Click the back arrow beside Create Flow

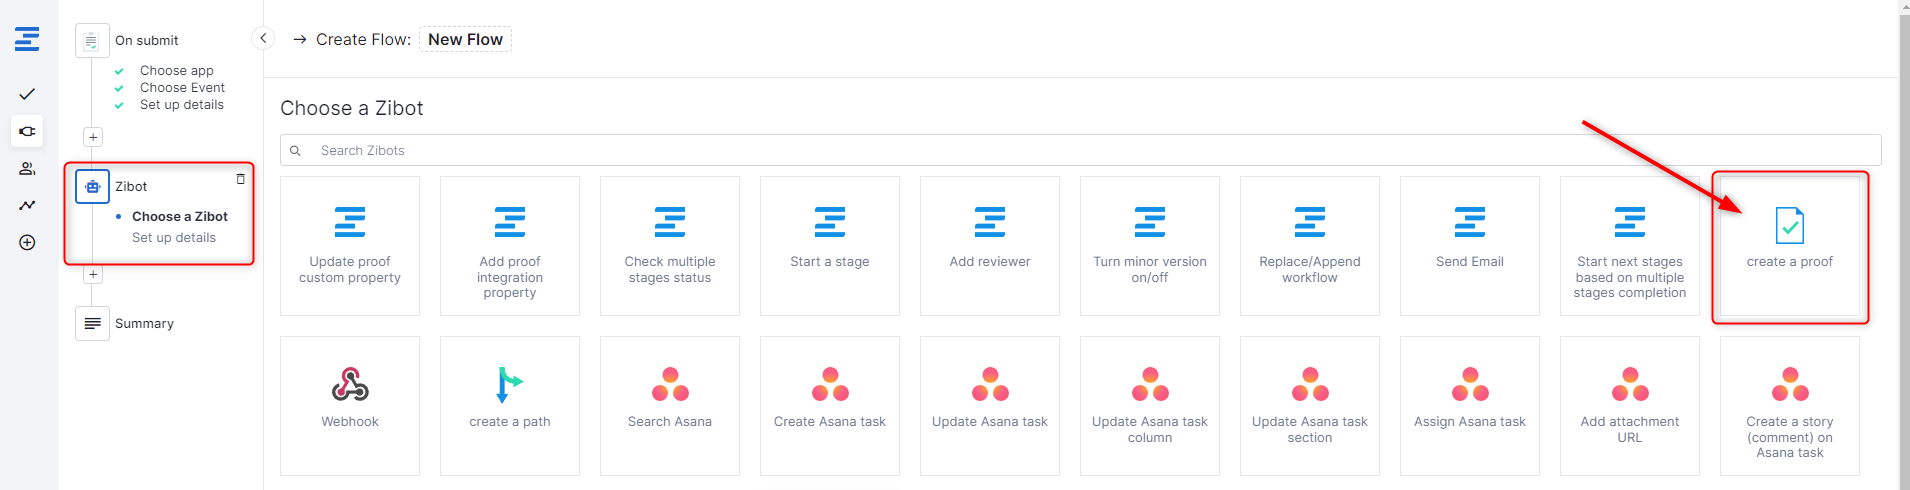click(x=299, y=39)
